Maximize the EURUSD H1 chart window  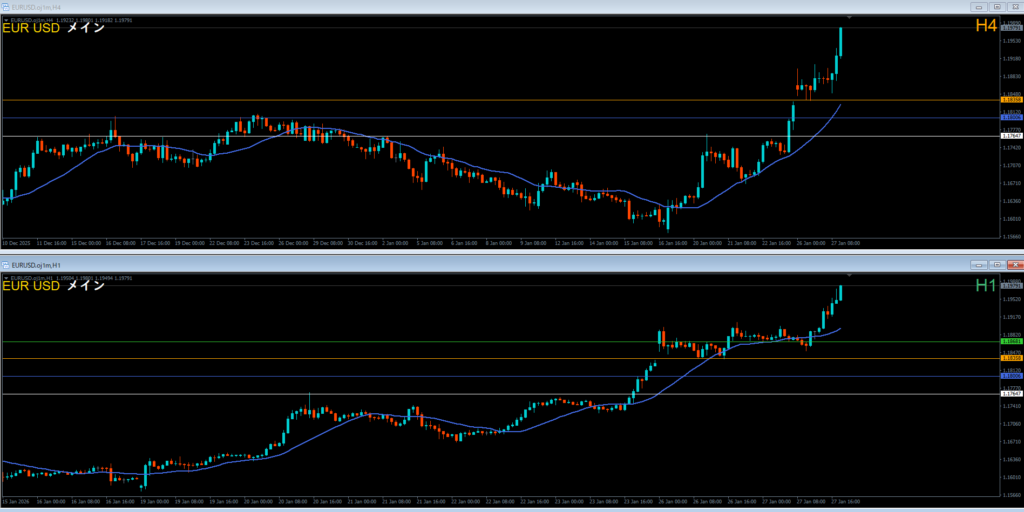(996, 264)
